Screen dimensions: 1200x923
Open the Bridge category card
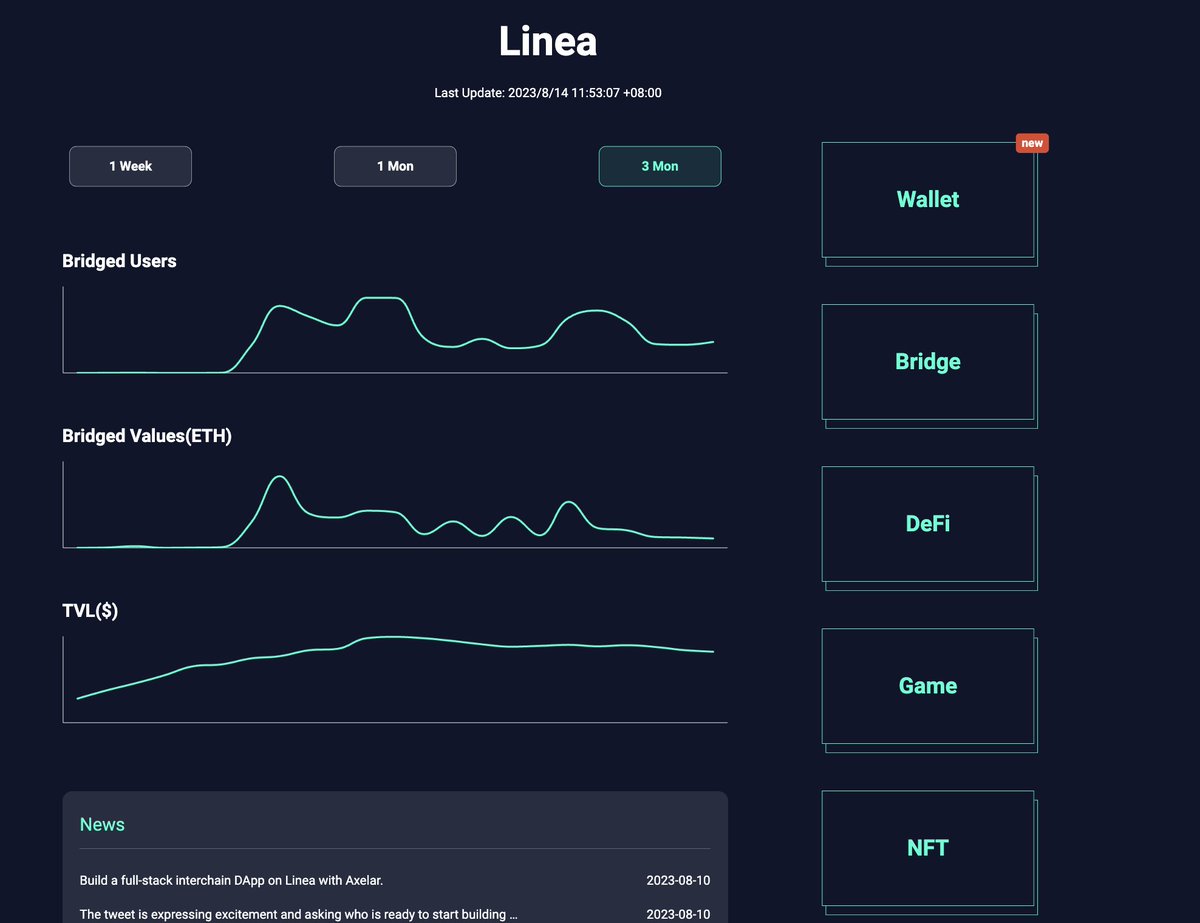coord(928,362)
